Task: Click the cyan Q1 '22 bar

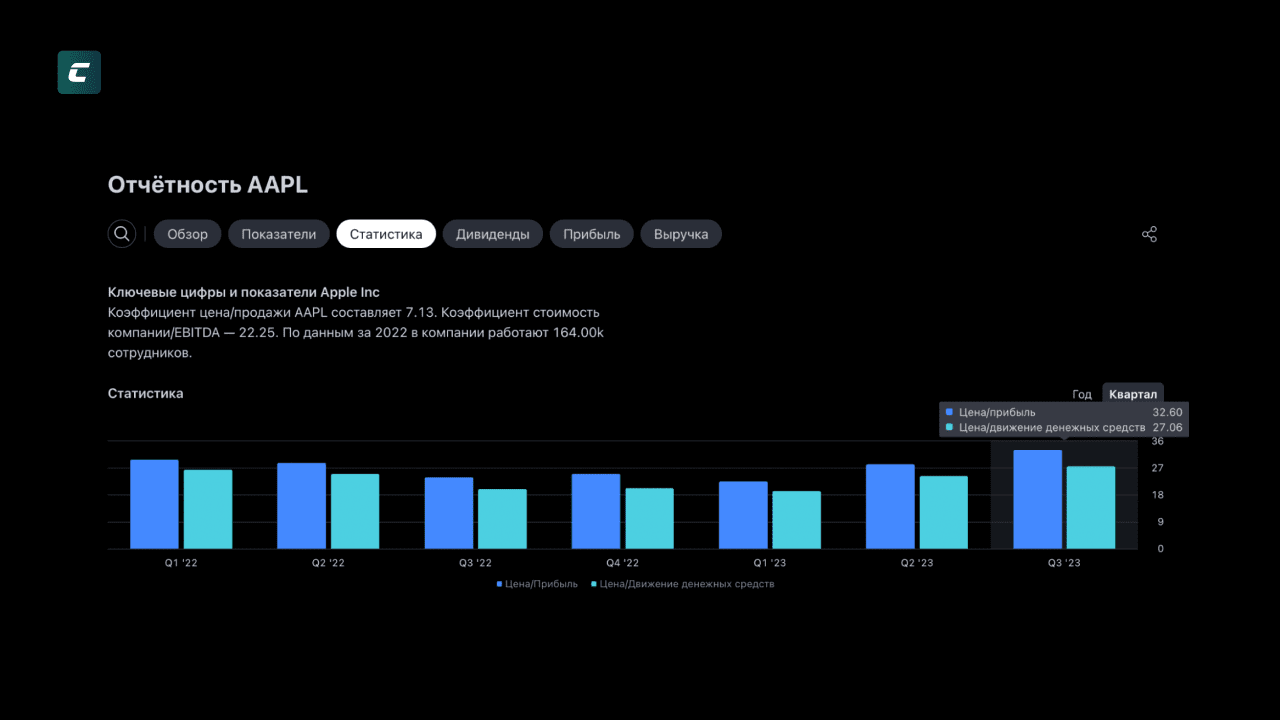Action: [x=208, y=509]
